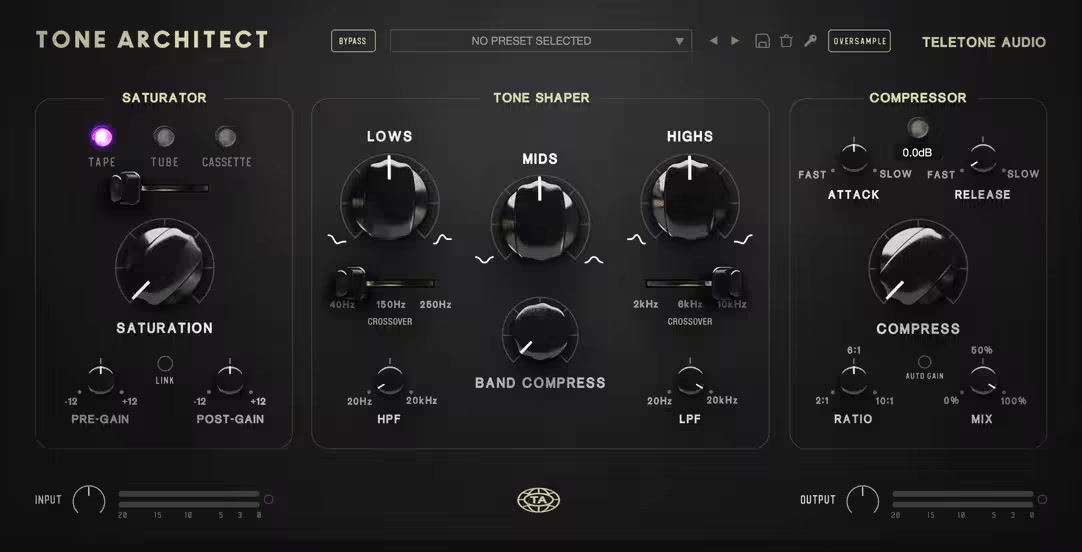Click the Band Compress knob
The width and height of the screenshot is (1082, 552).
coord(540,334)
